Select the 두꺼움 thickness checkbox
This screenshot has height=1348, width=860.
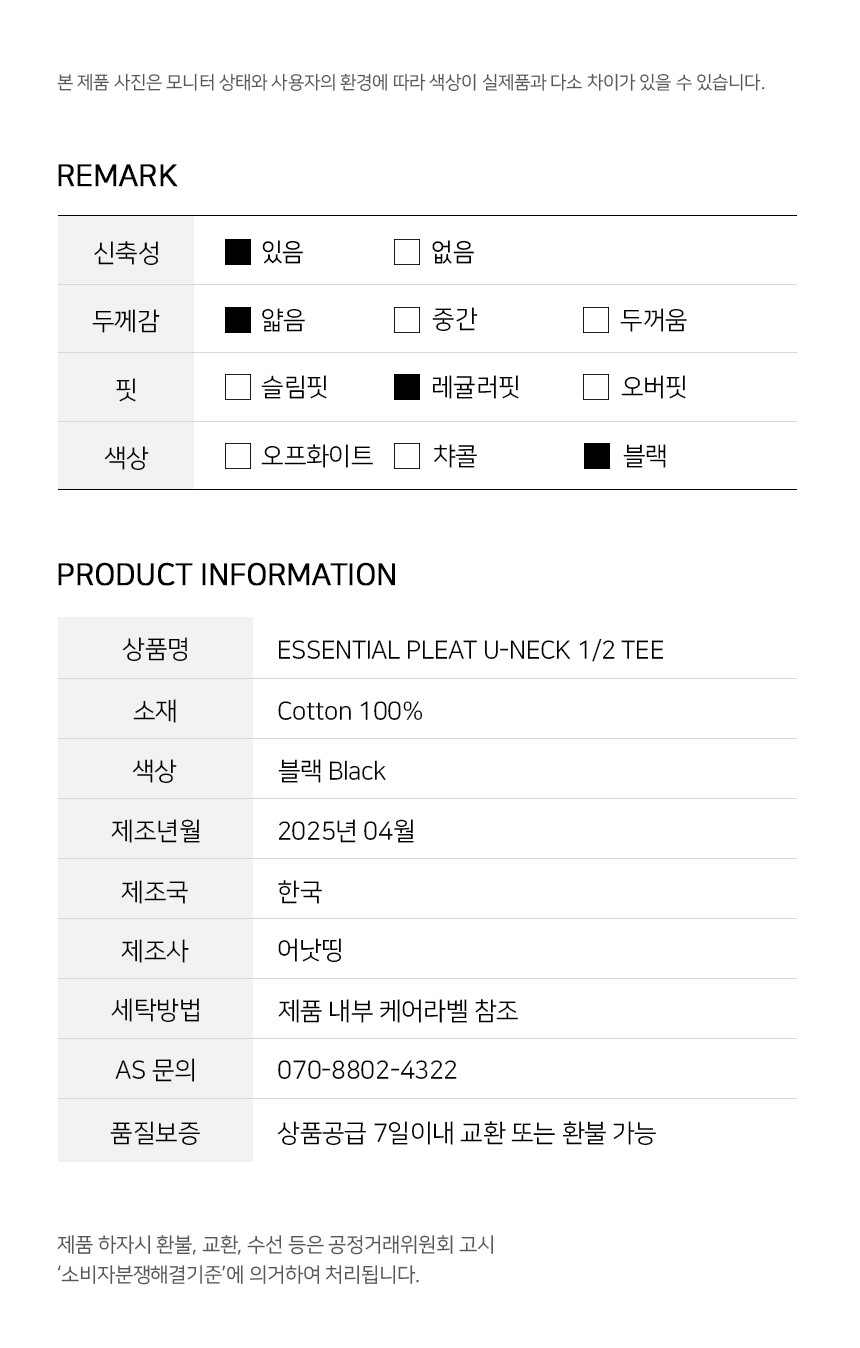[596, 320]
